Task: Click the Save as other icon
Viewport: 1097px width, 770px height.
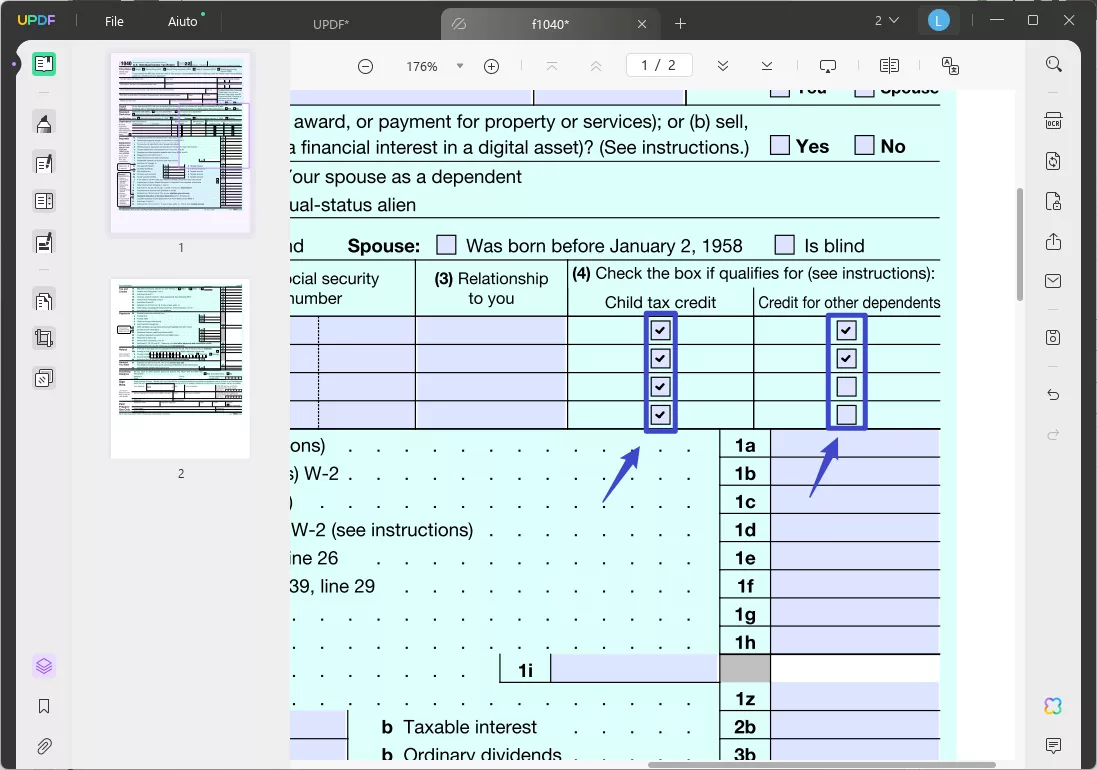Action: point(1054,337)
